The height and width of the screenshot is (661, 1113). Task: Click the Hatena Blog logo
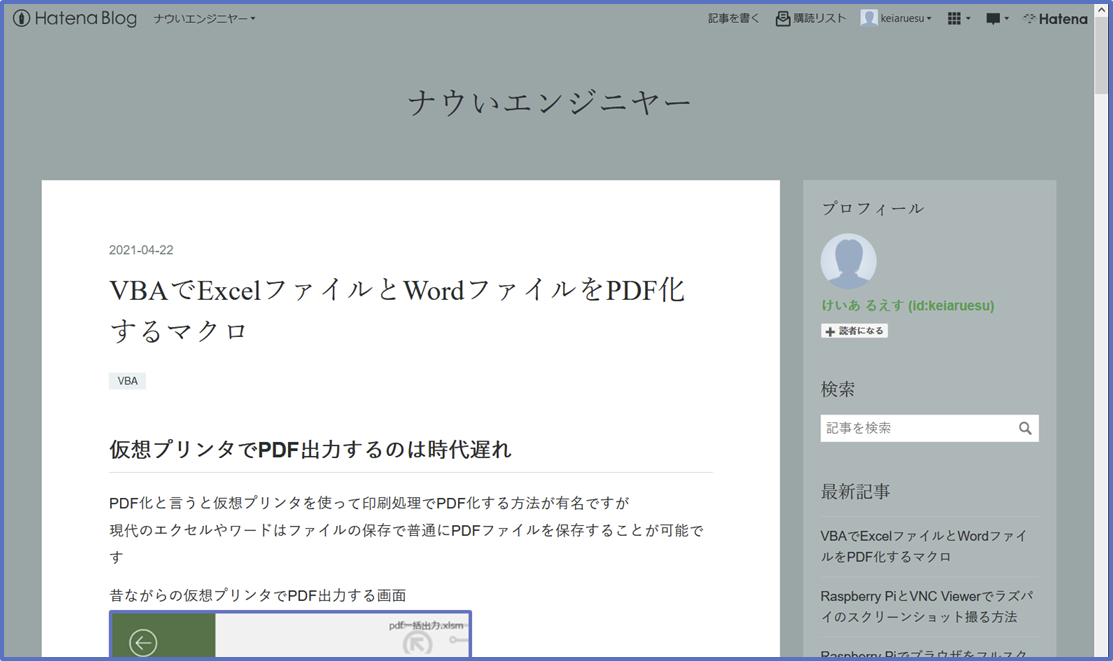pos(73,17)
